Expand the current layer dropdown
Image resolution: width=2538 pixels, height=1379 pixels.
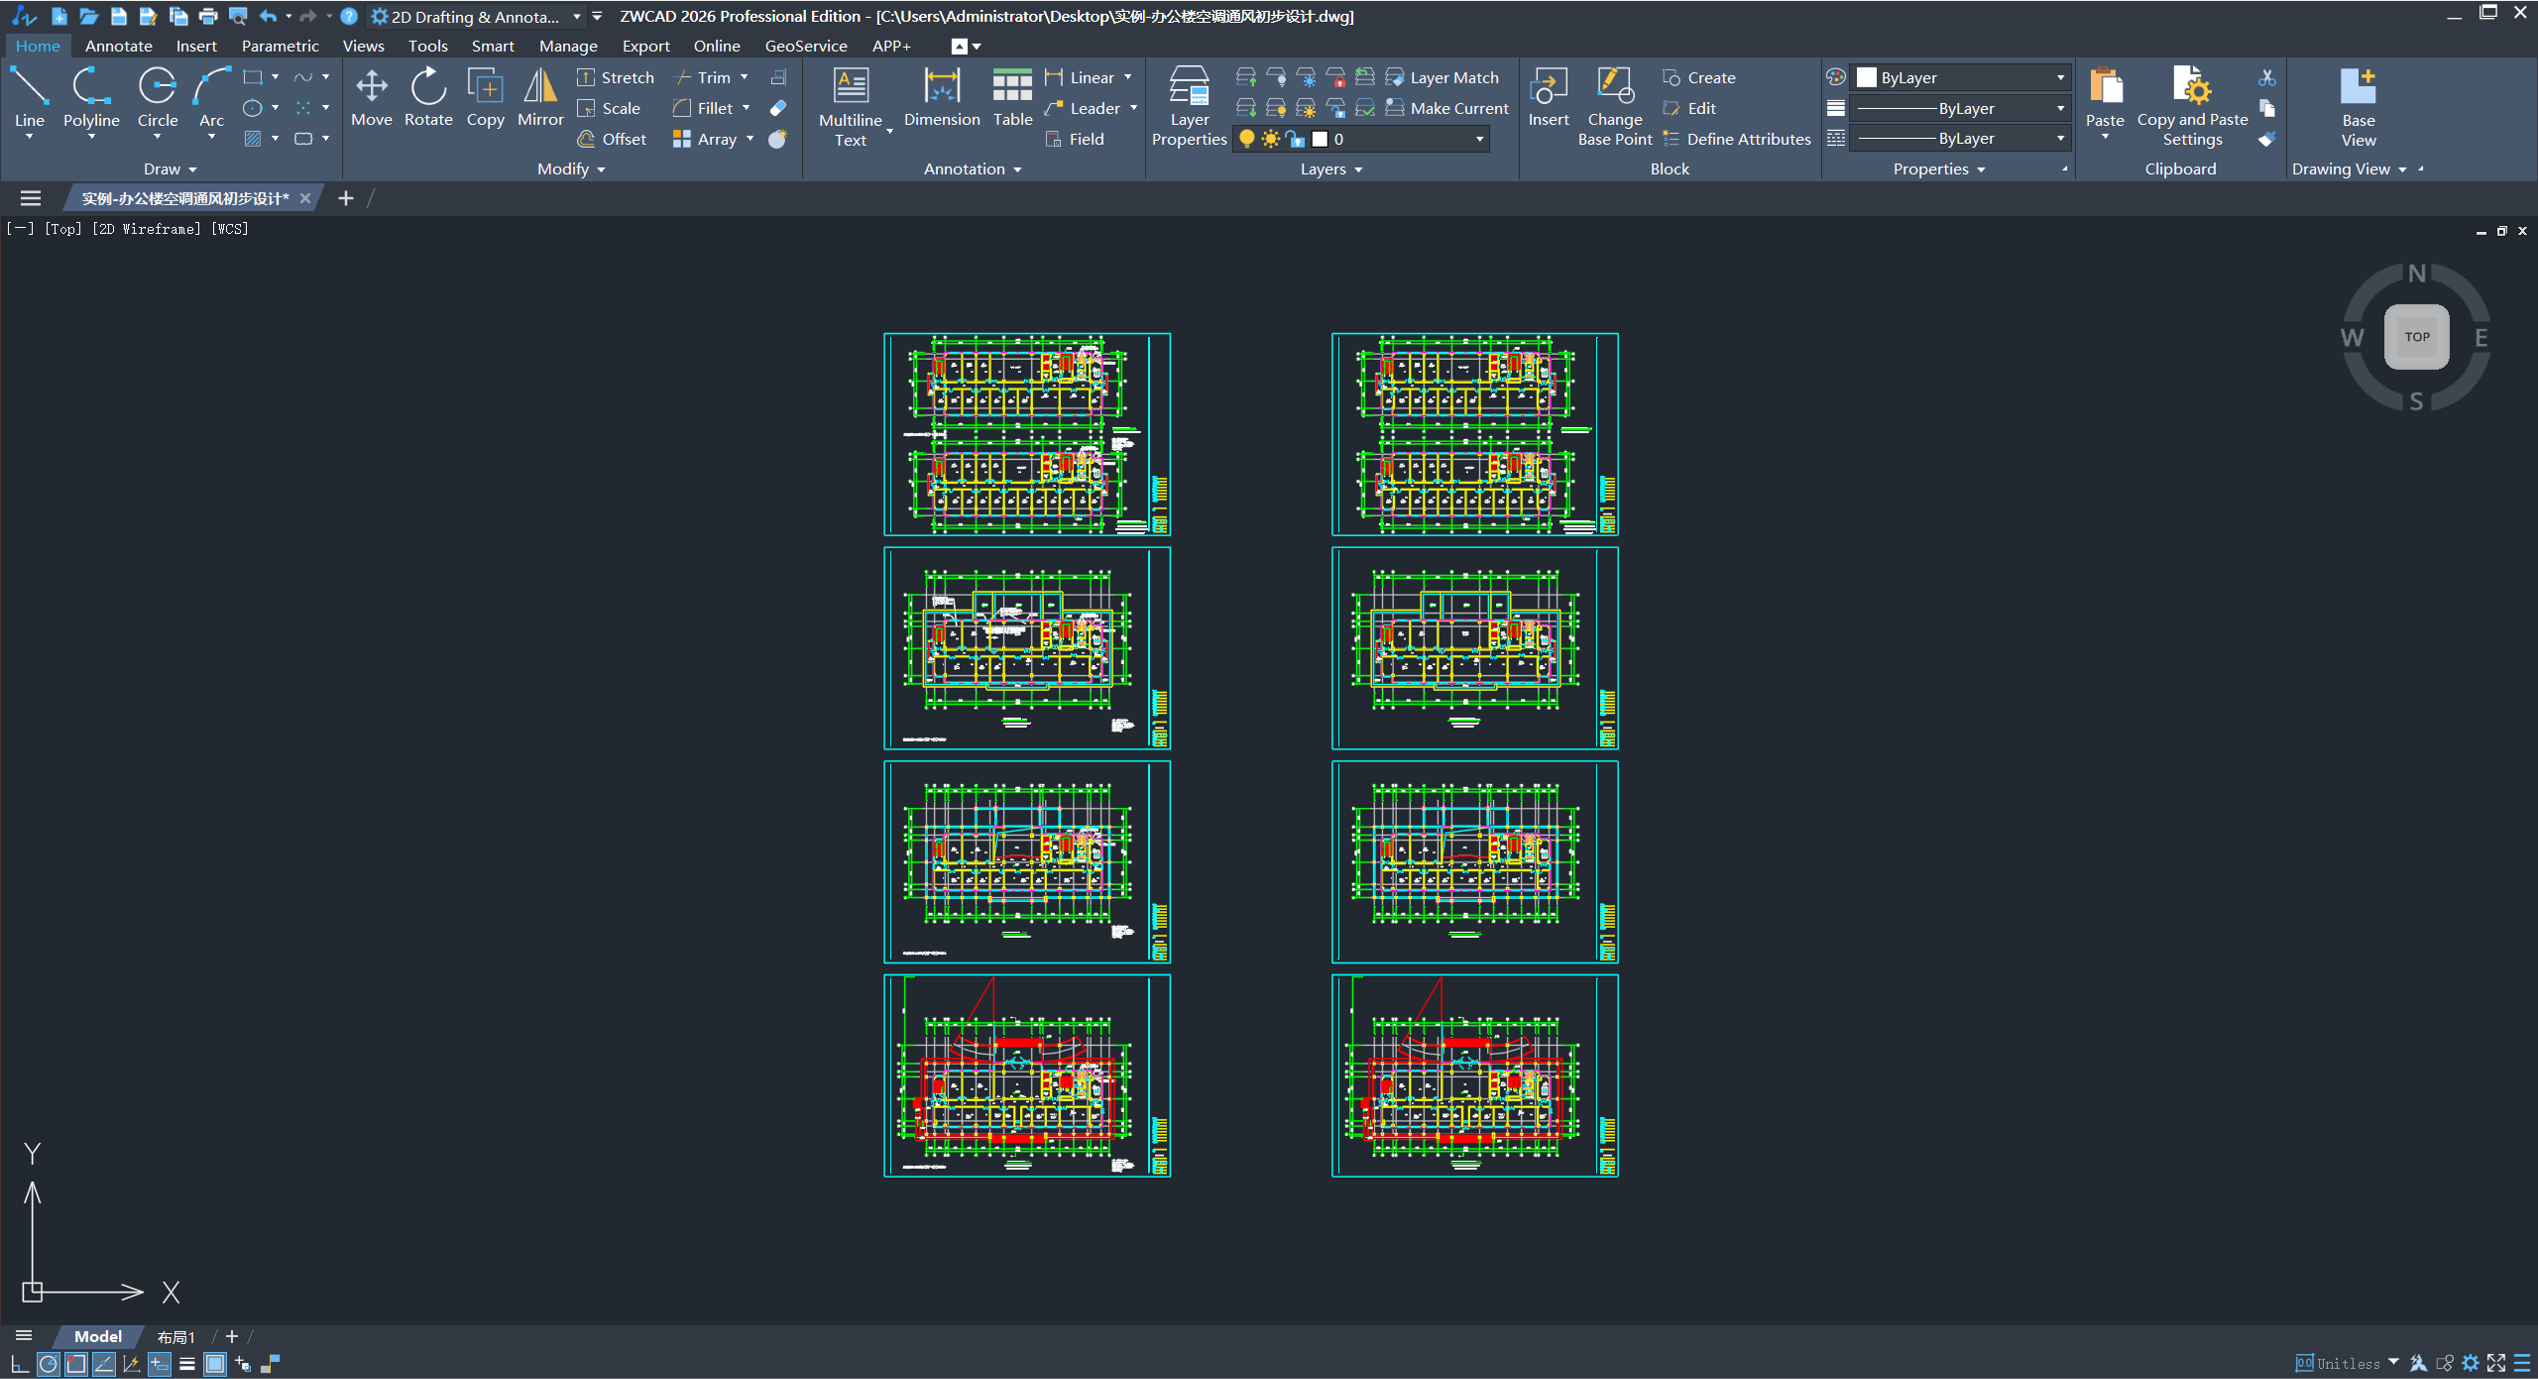pyautogui.click(x=1479, y=139)
